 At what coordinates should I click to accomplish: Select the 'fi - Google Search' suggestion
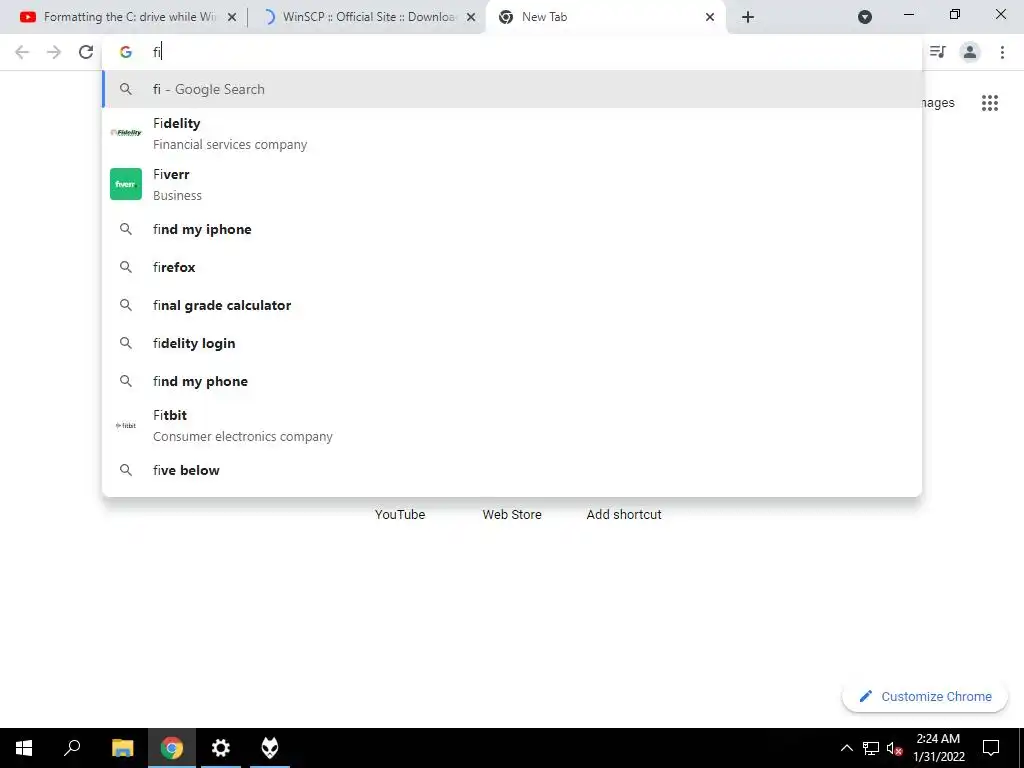coord(512,89)
